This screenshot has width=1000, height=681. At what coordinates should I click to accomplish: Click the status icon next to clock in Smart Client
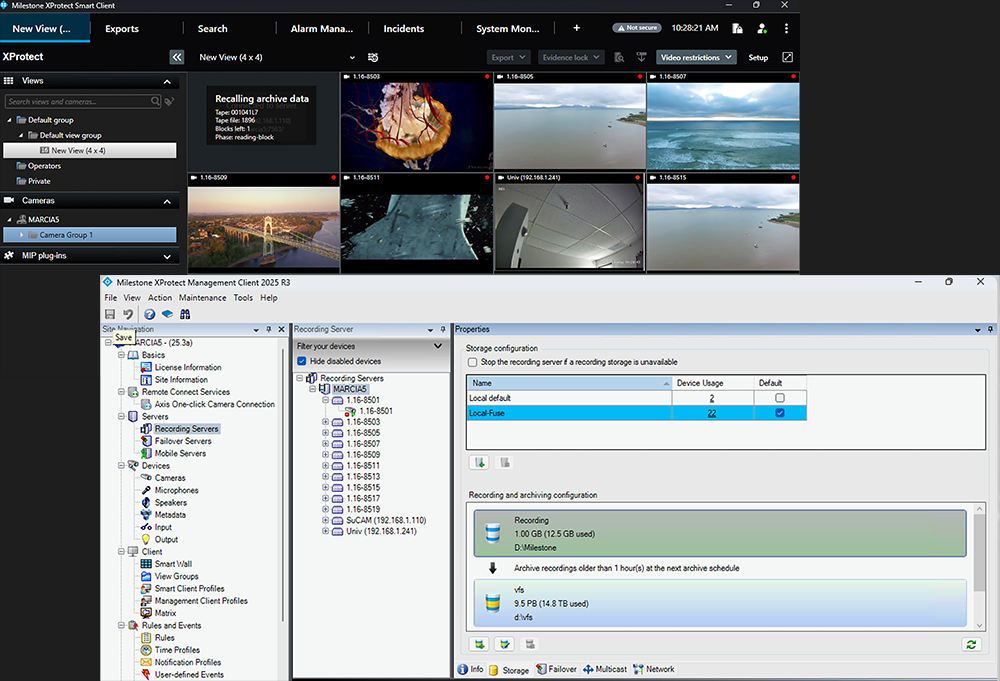click(x=737, y=29)
